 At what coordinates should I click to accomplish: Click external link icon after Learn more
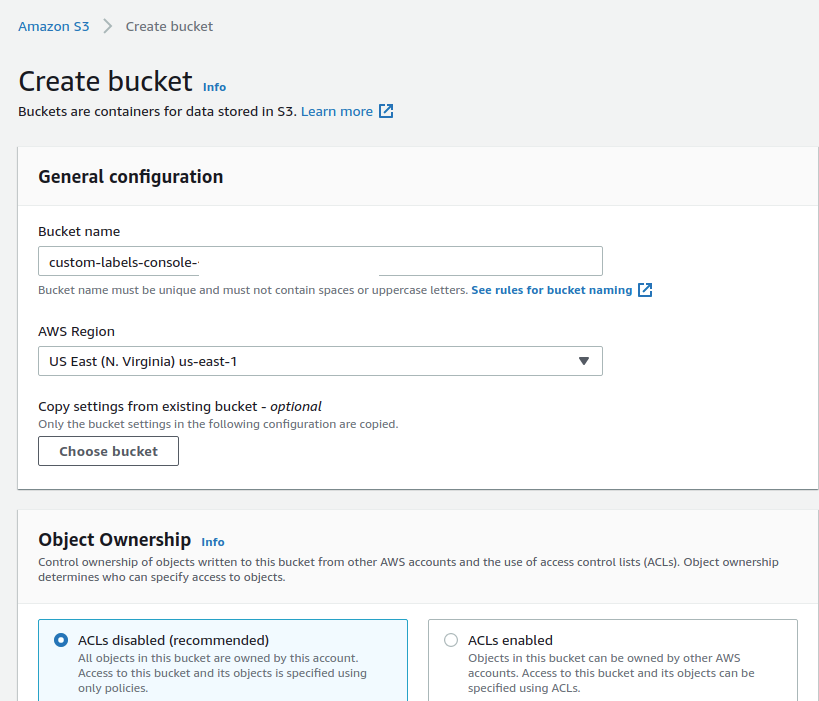tap(386, 111)
